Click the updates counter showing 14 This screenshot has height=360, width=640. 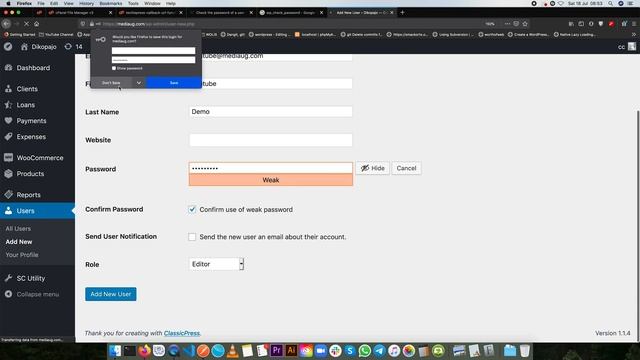(x=74, y=47)
